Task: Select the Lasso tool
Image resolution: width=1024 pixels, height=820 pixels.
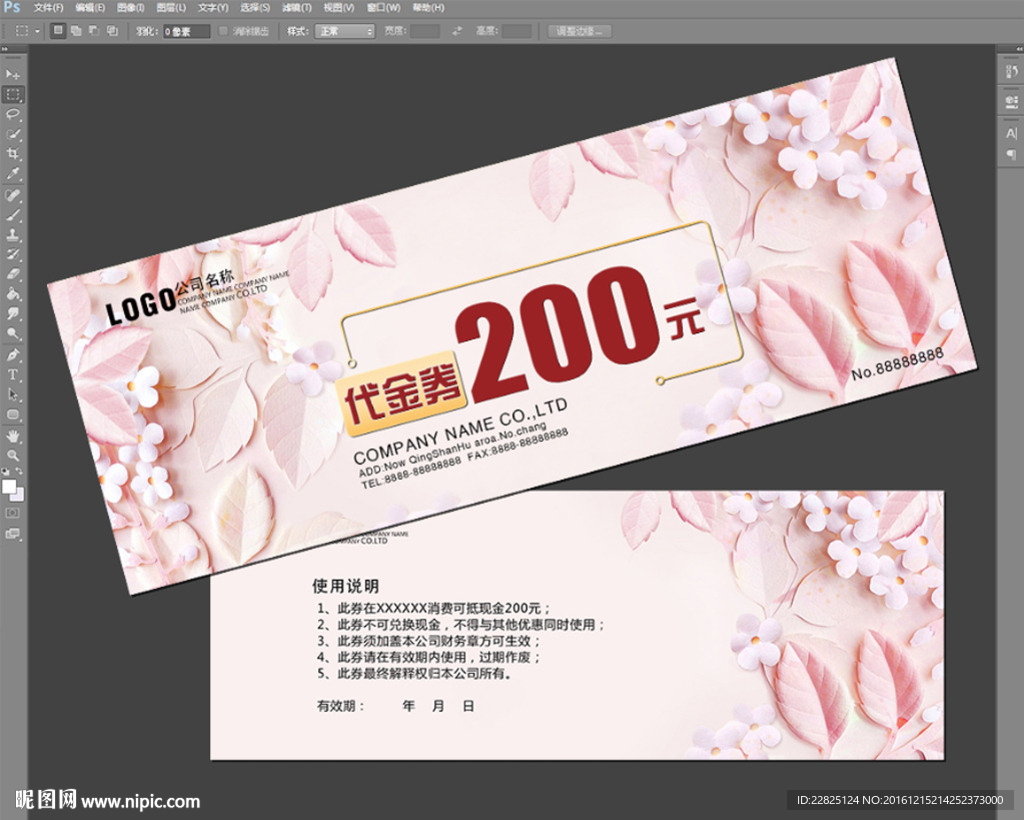Action: tap(12, 114)
